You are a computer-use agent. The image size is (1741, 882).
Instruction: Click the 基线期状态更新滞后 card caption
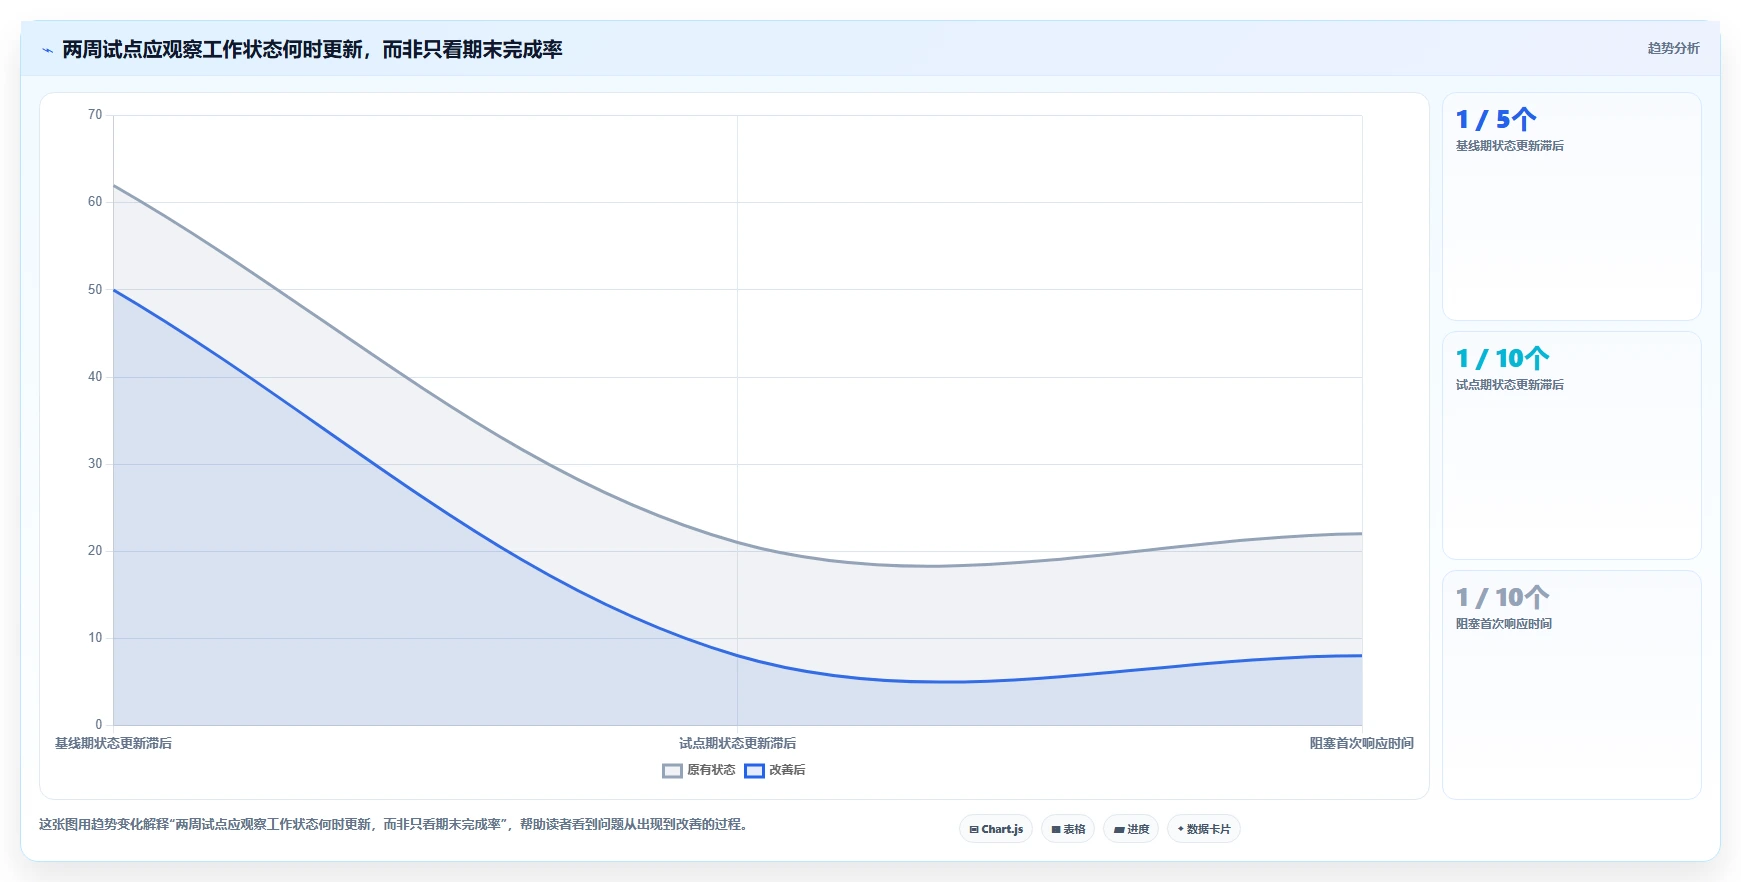click(1510, 146)
